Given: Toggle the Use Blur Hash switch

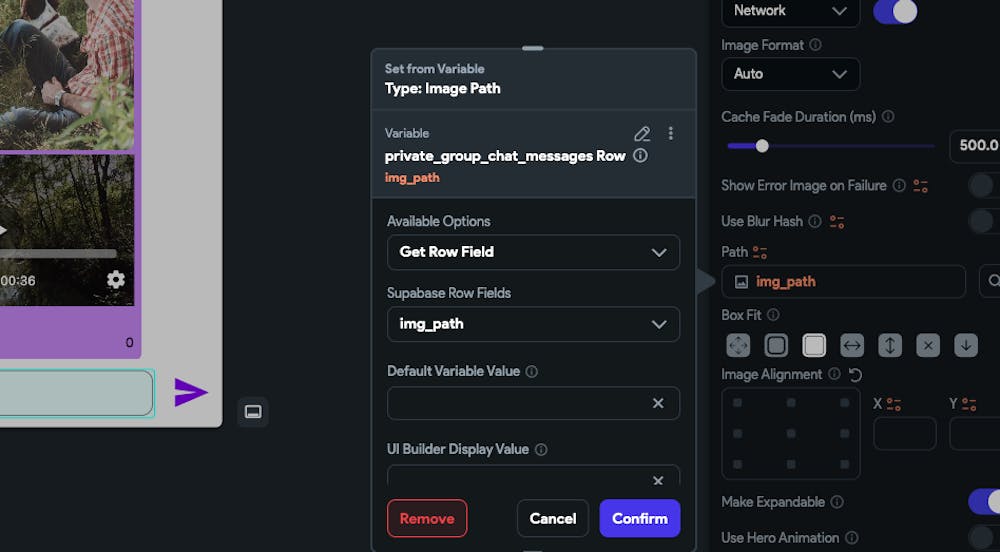Looking at the screenshot, I should pos(984,221).
